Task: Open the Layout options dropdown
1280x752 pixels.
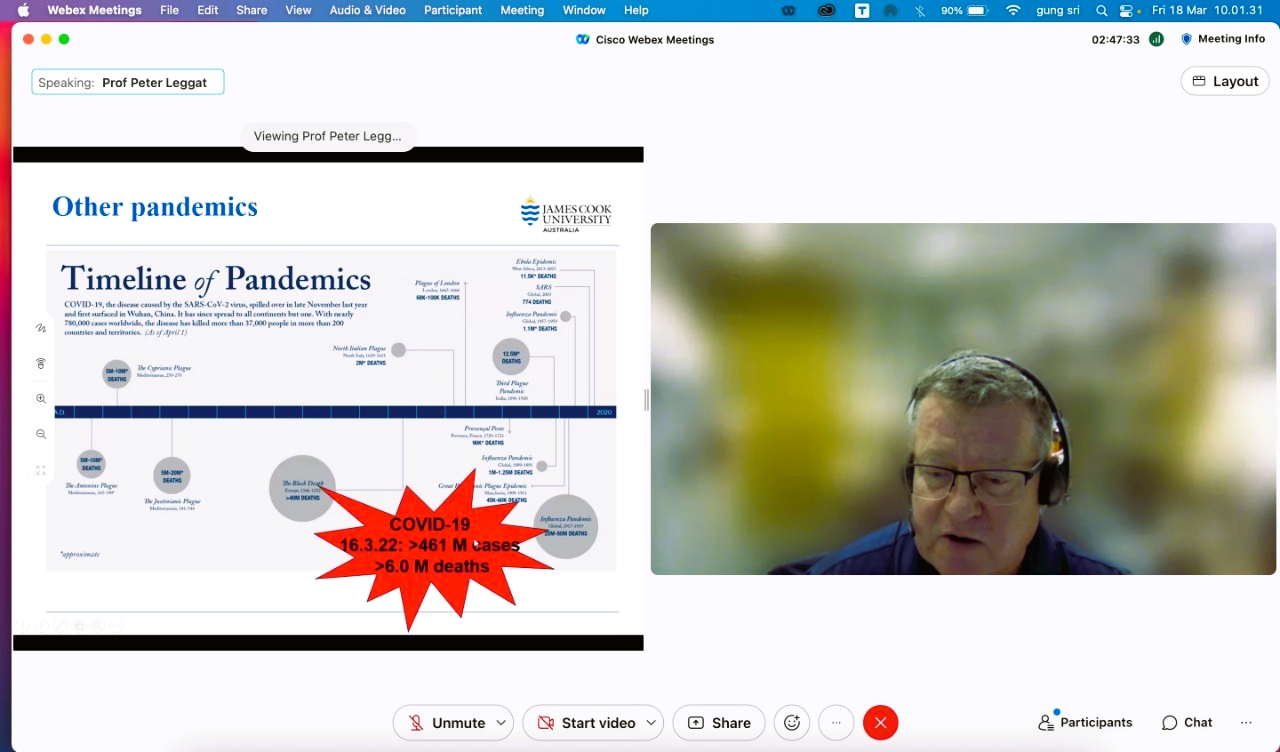Action: click(1225, 81)
